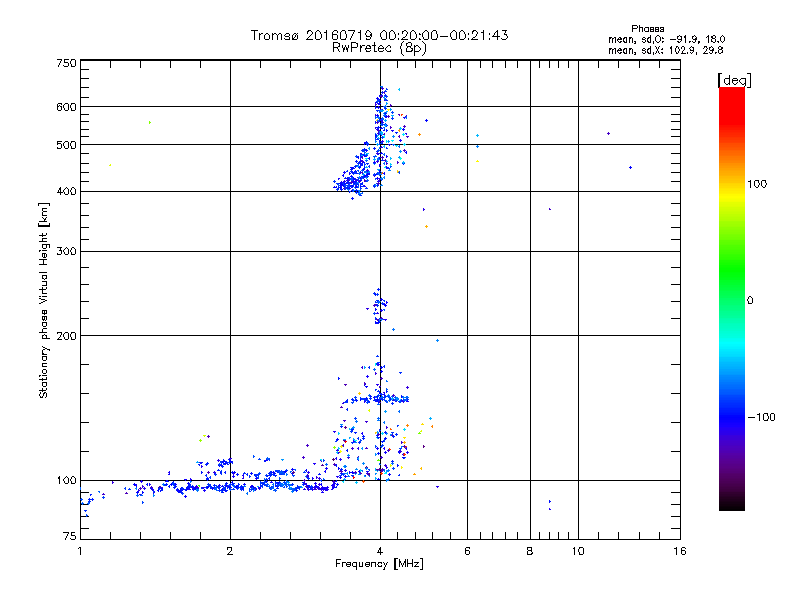The width and height of the screenshot is (800, 600).
Task: Click the x-axis '2' tick label
Action: pos(230,551)
